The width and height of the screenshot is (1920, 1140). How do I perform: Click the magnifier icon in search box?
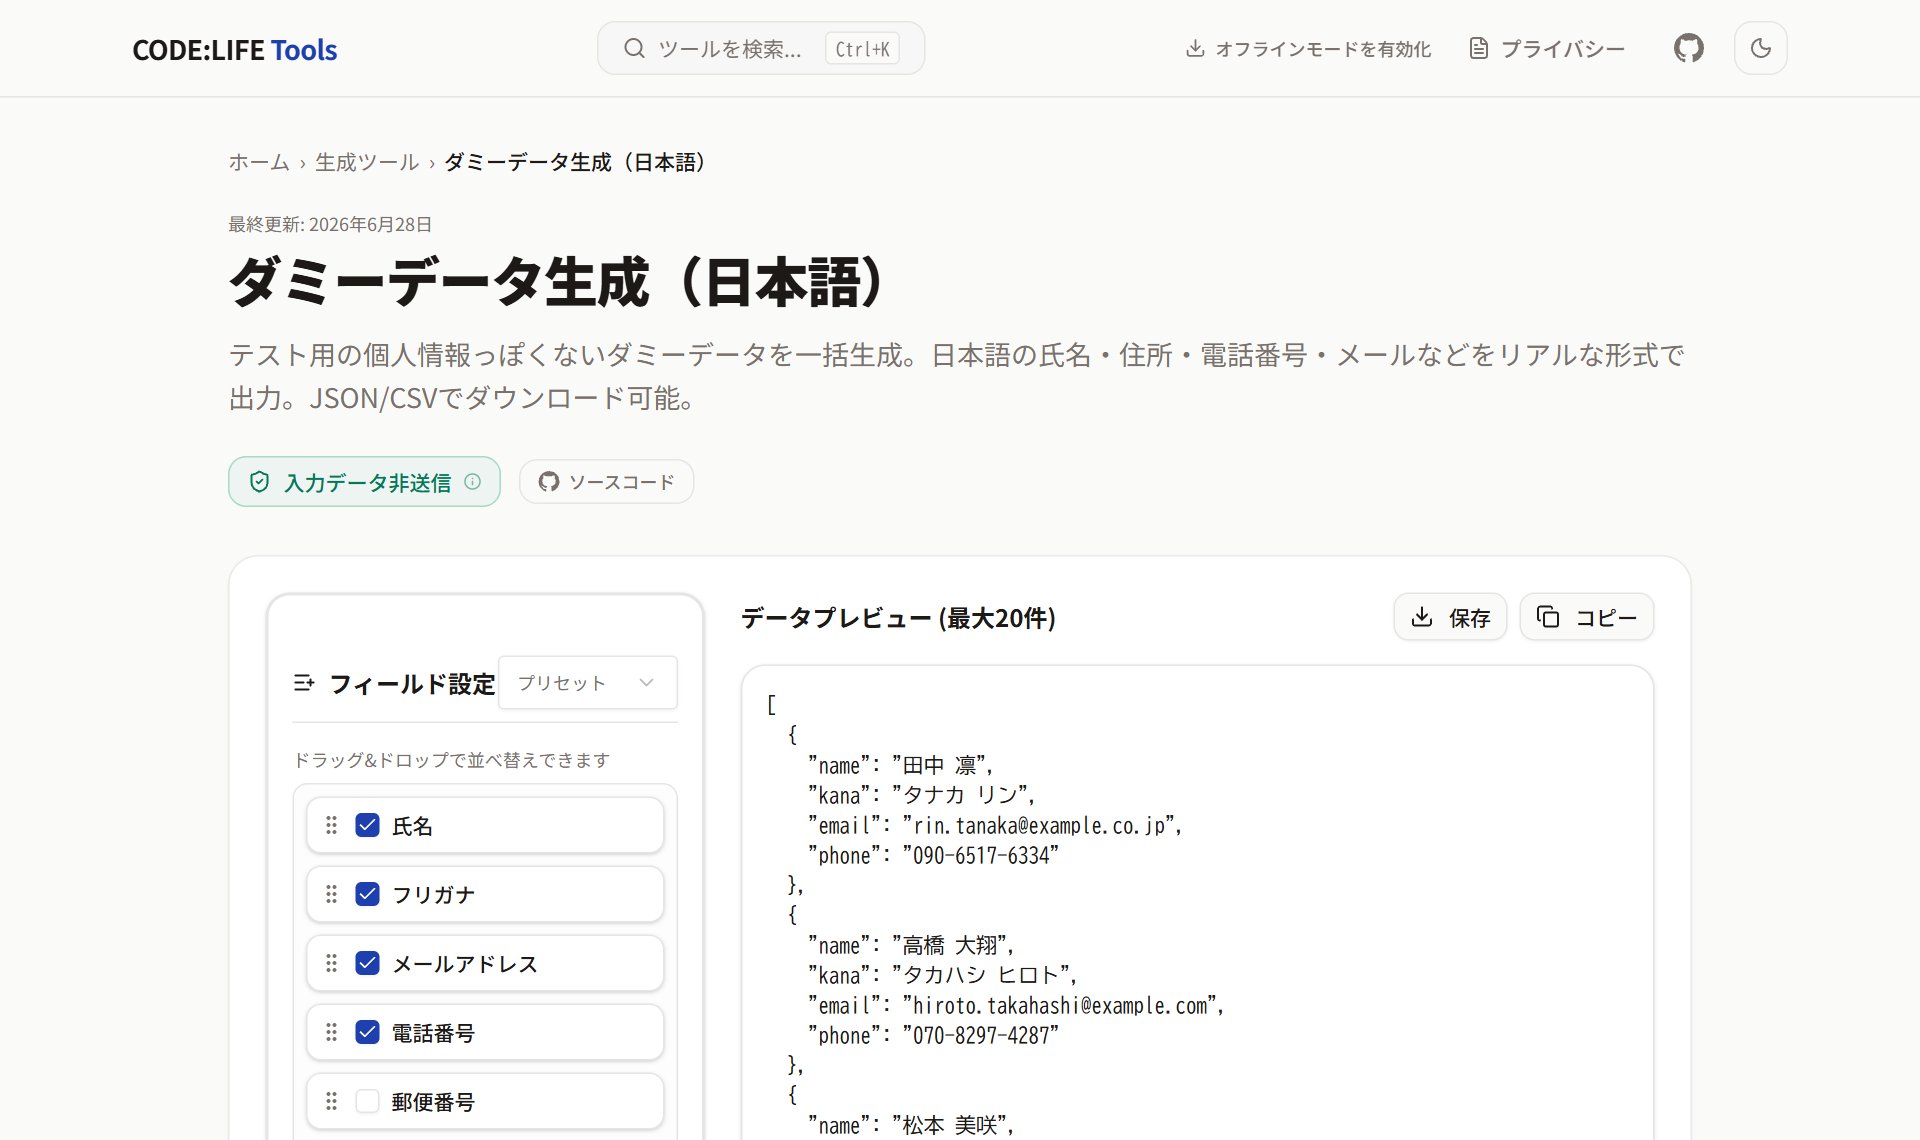coord(634,48)
